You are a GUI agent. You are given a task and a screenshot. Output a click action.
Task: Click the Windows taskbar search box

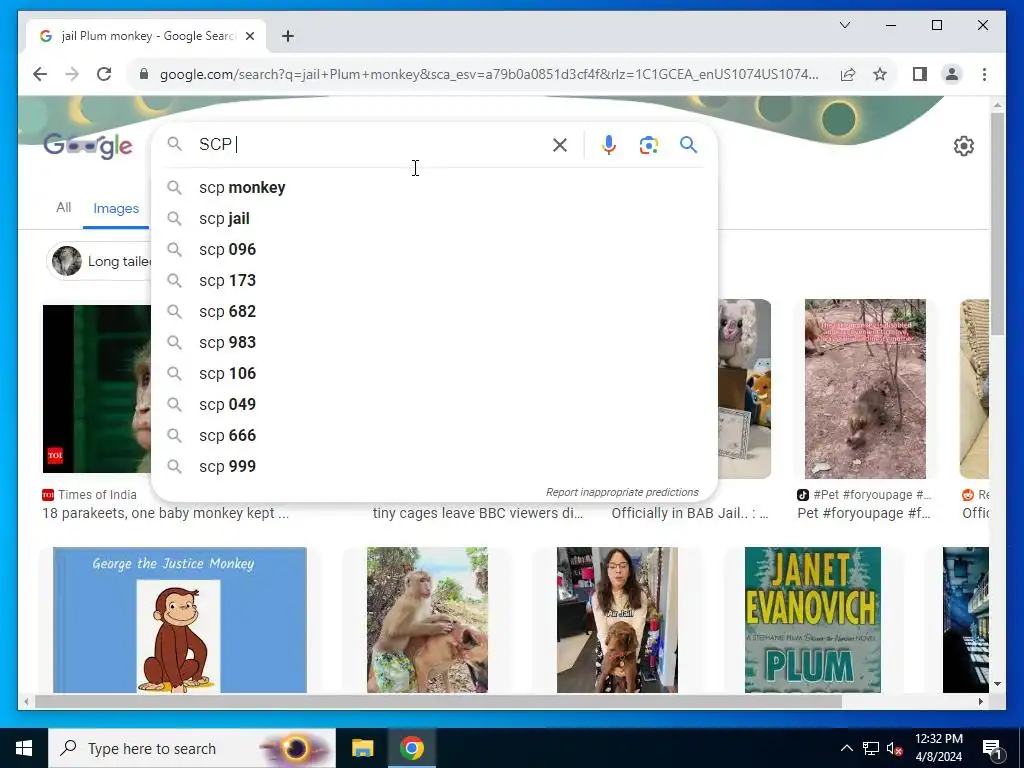(x=192, y=748)
